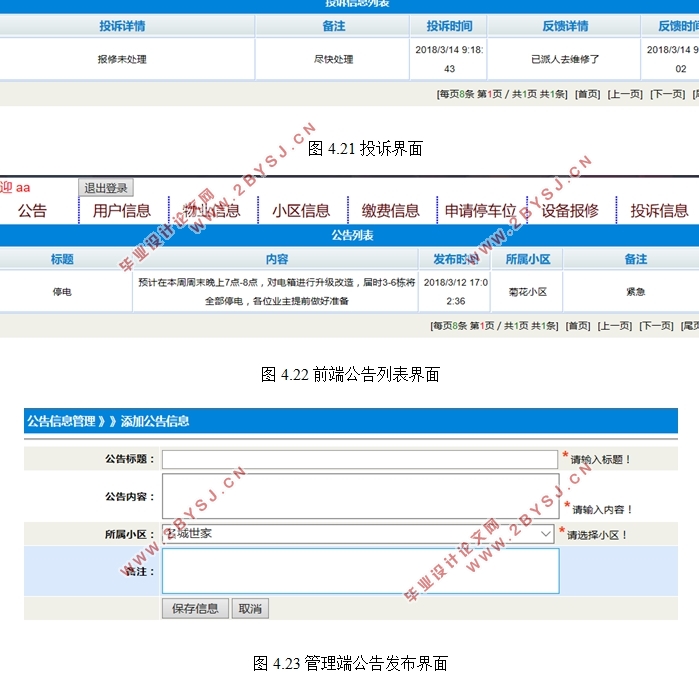Click the 反馈详情 column header

[565, 26]
